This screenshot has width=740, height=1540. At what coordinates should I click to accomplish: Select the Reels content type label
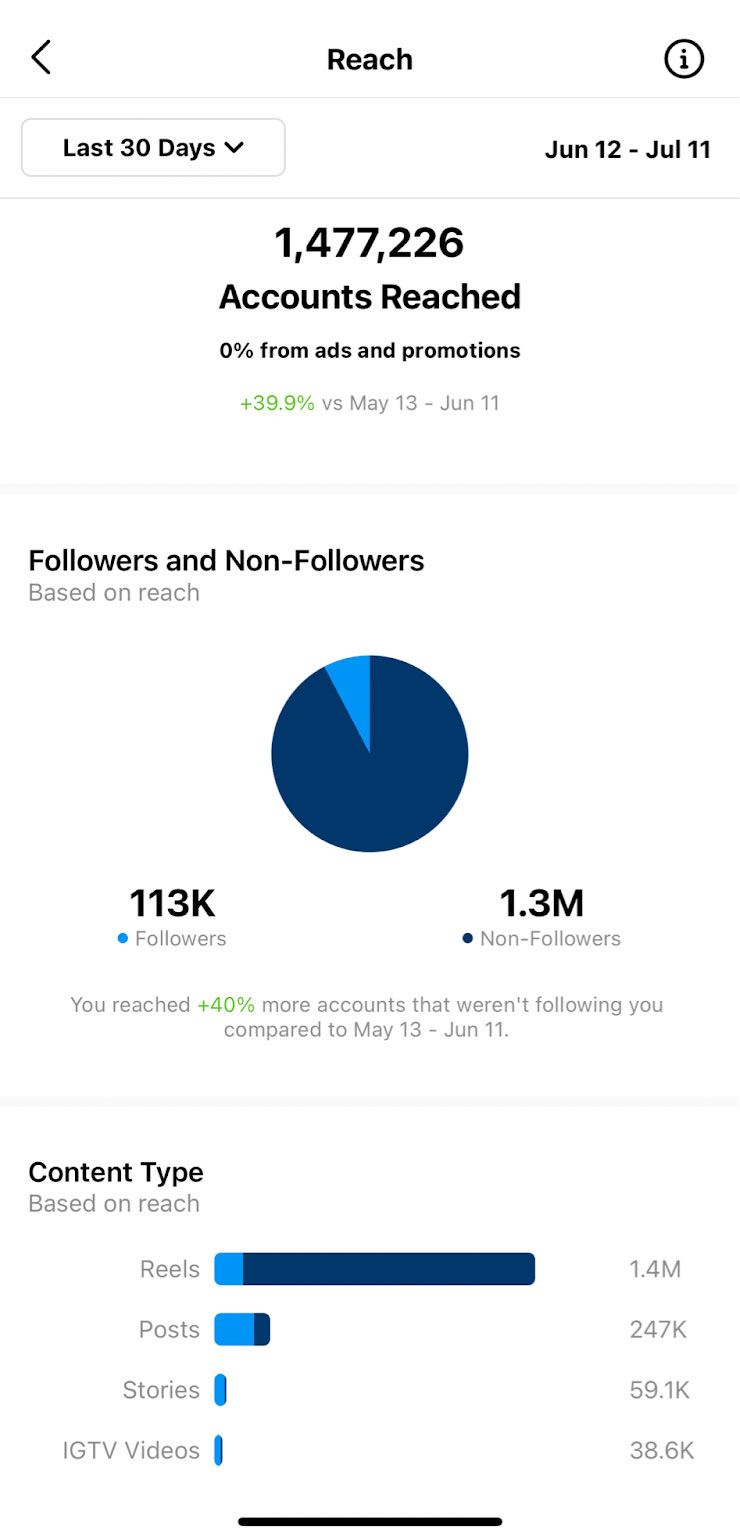tap(170, 1270)
